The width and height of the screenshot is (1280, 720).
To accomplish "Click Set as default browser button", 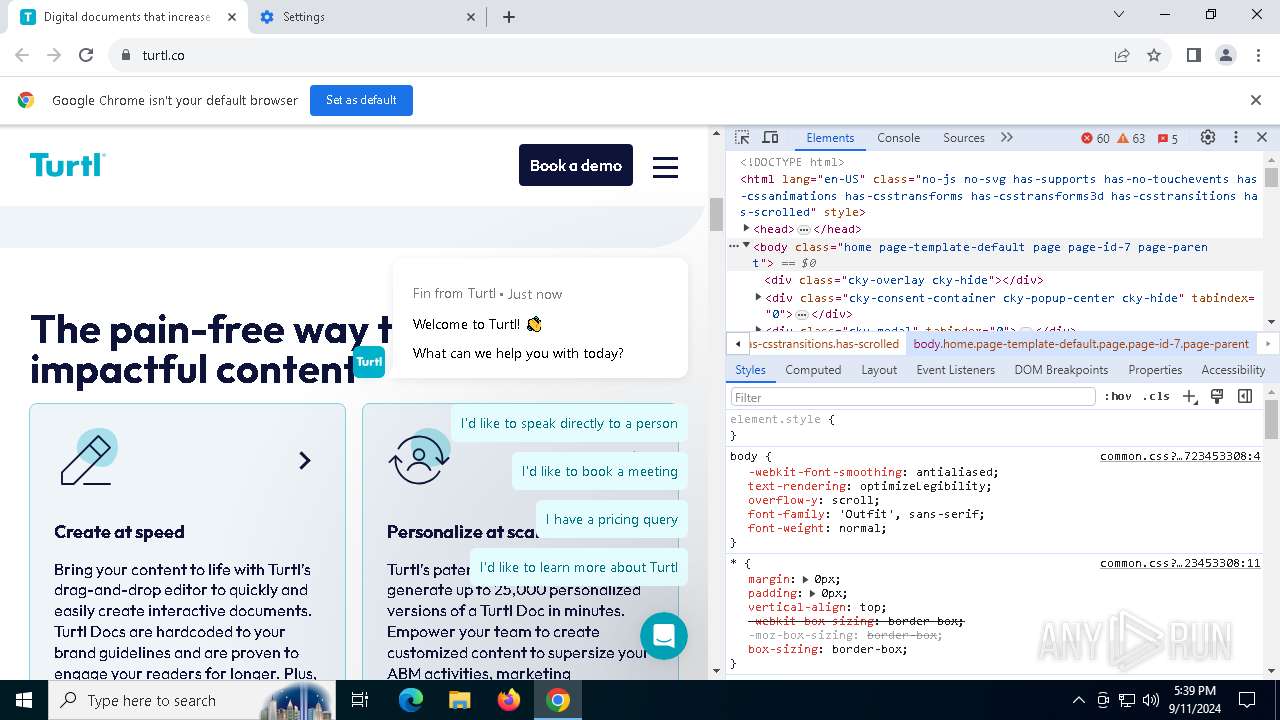I will click(x=361, y=100).
